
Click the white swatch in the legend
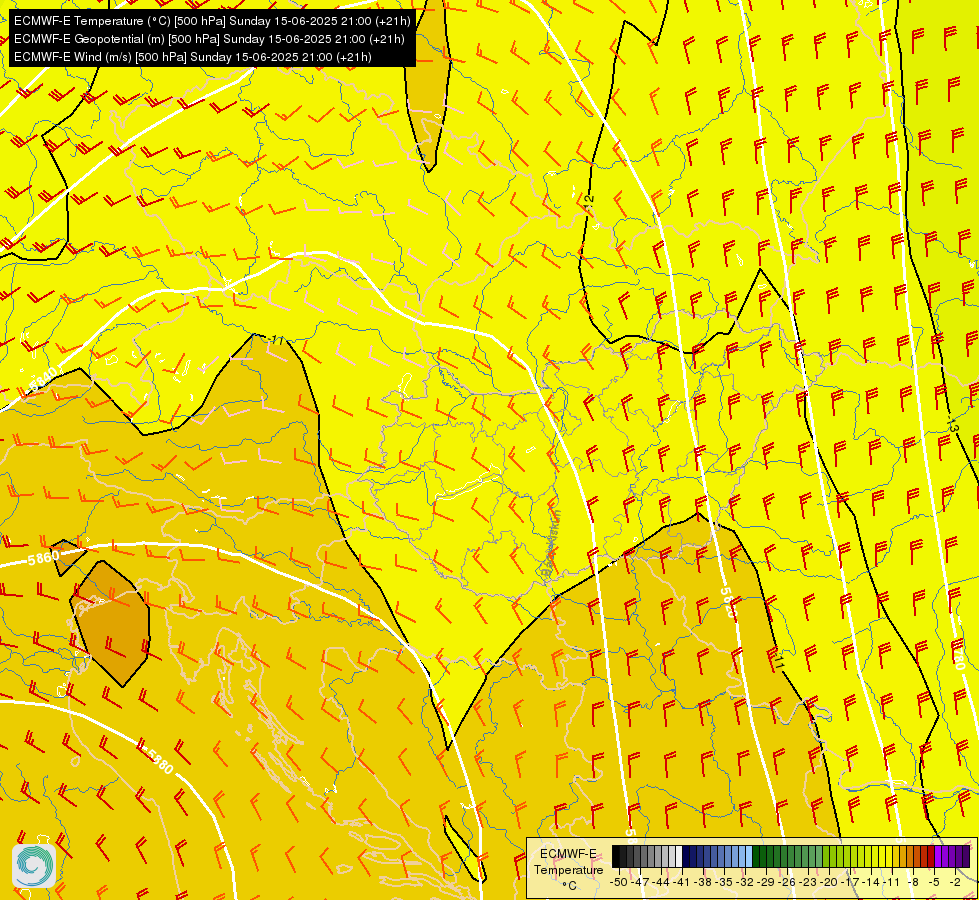(x=679, y=857)
